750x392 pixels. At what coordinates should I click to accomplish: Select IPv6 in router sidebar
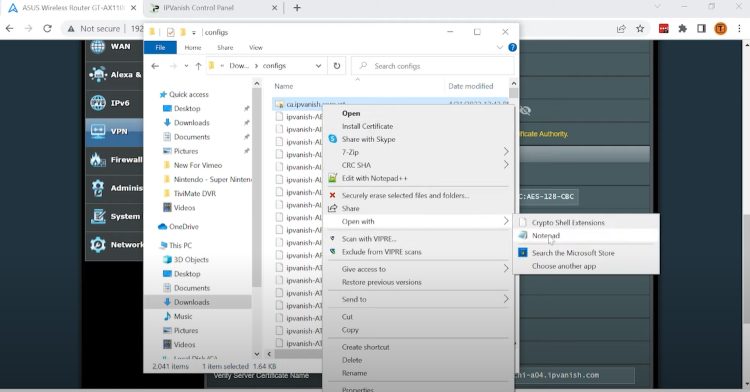tap(114, 103)
